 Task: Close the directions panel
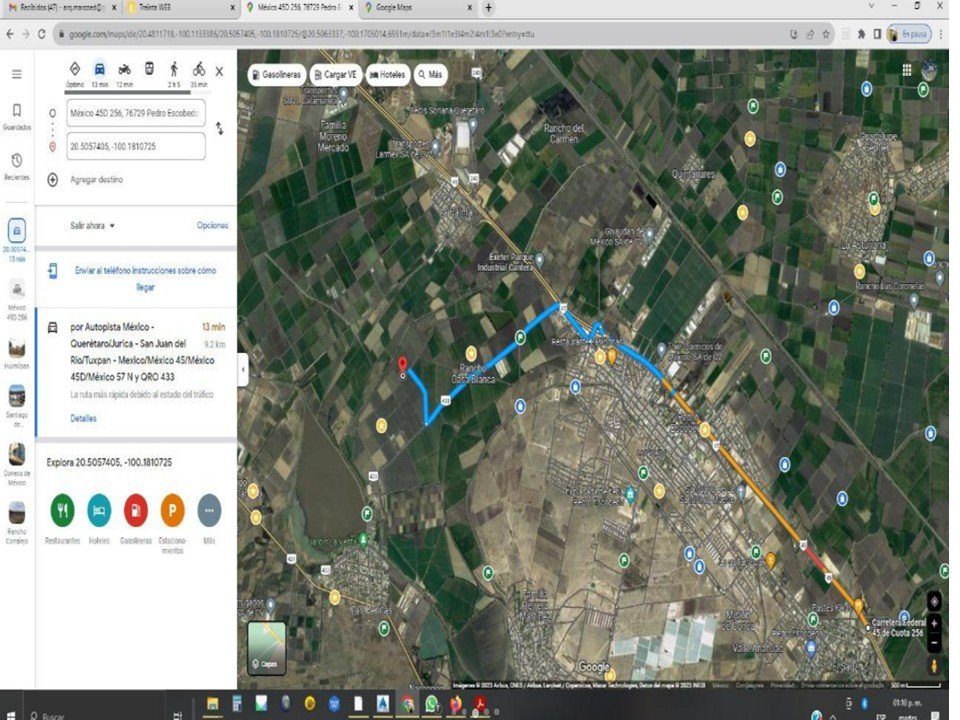[x=219, y=72]
